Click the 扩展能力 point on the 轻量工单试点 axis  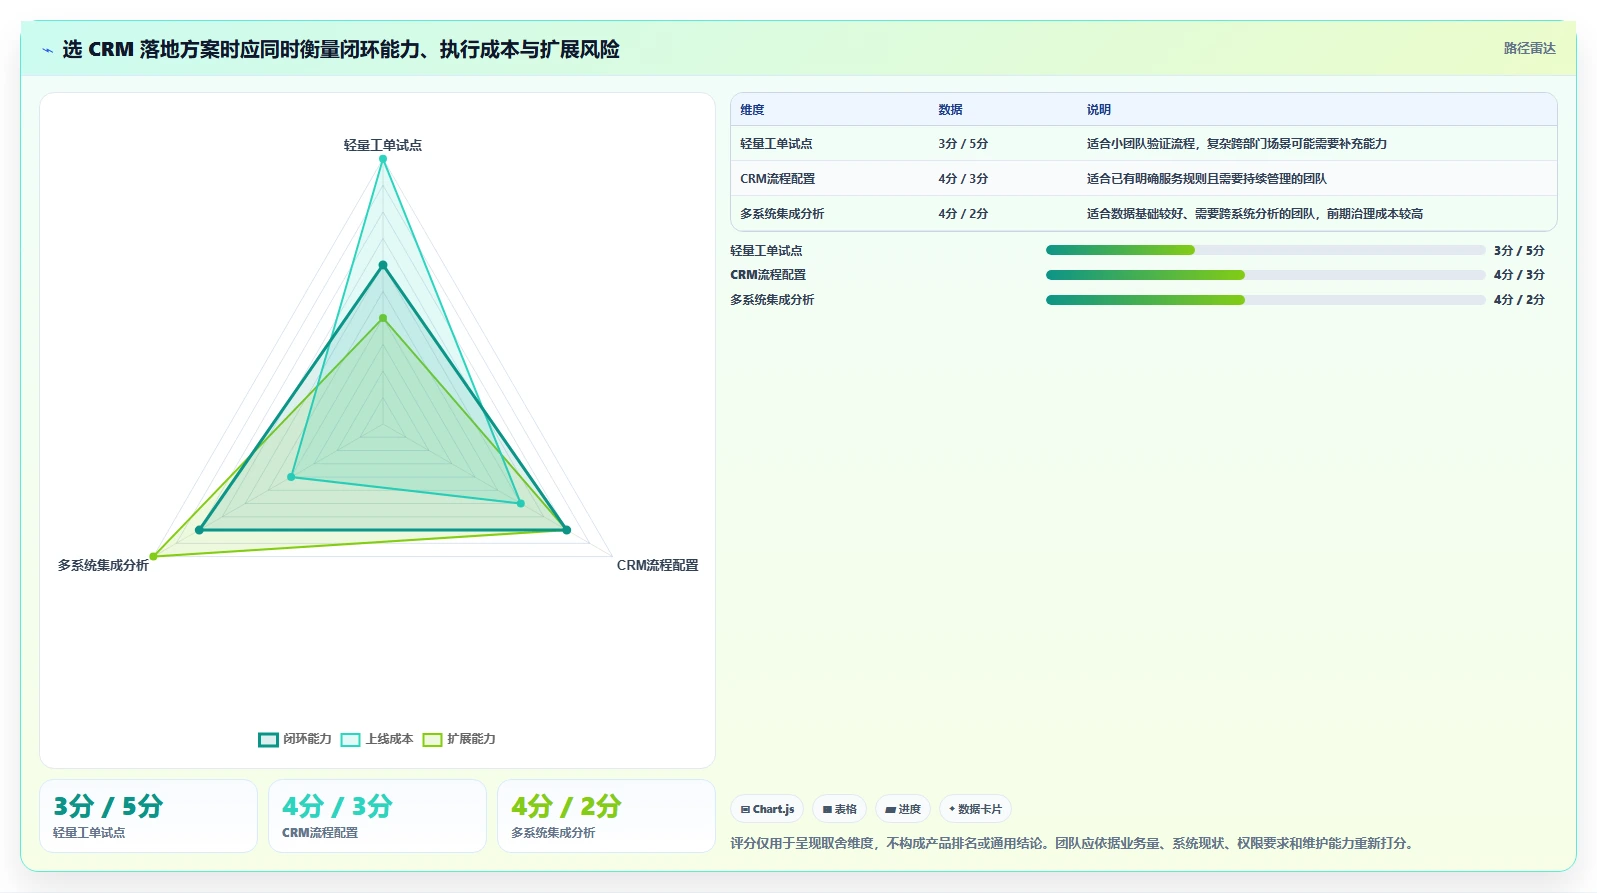383,318
